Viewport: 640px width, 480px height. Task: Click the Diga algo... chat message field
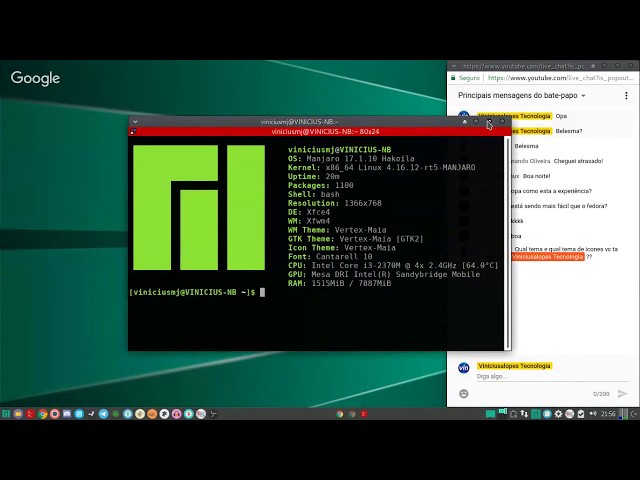(x=552, y=377)
